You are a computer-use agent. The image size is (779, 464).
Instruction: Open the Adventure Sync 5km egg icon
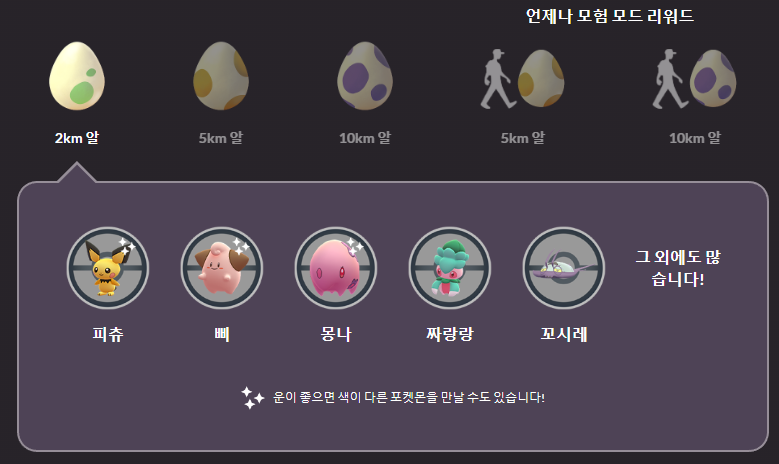tap(523, 79)
